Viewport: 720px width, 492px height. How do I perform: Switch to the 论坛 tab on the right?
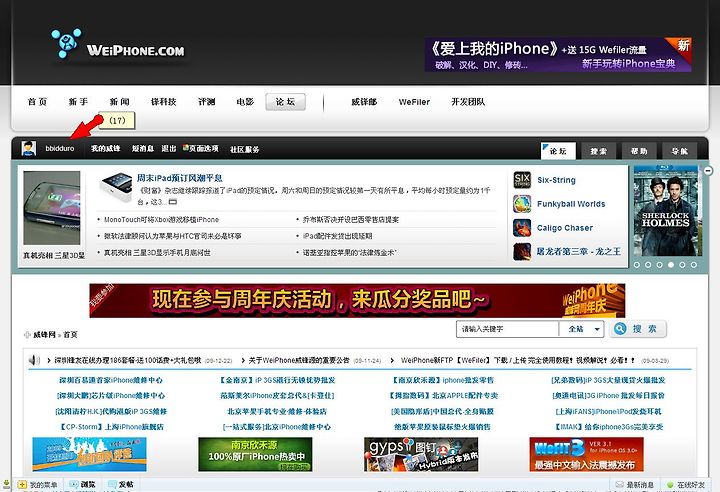[x=558, y=151]
